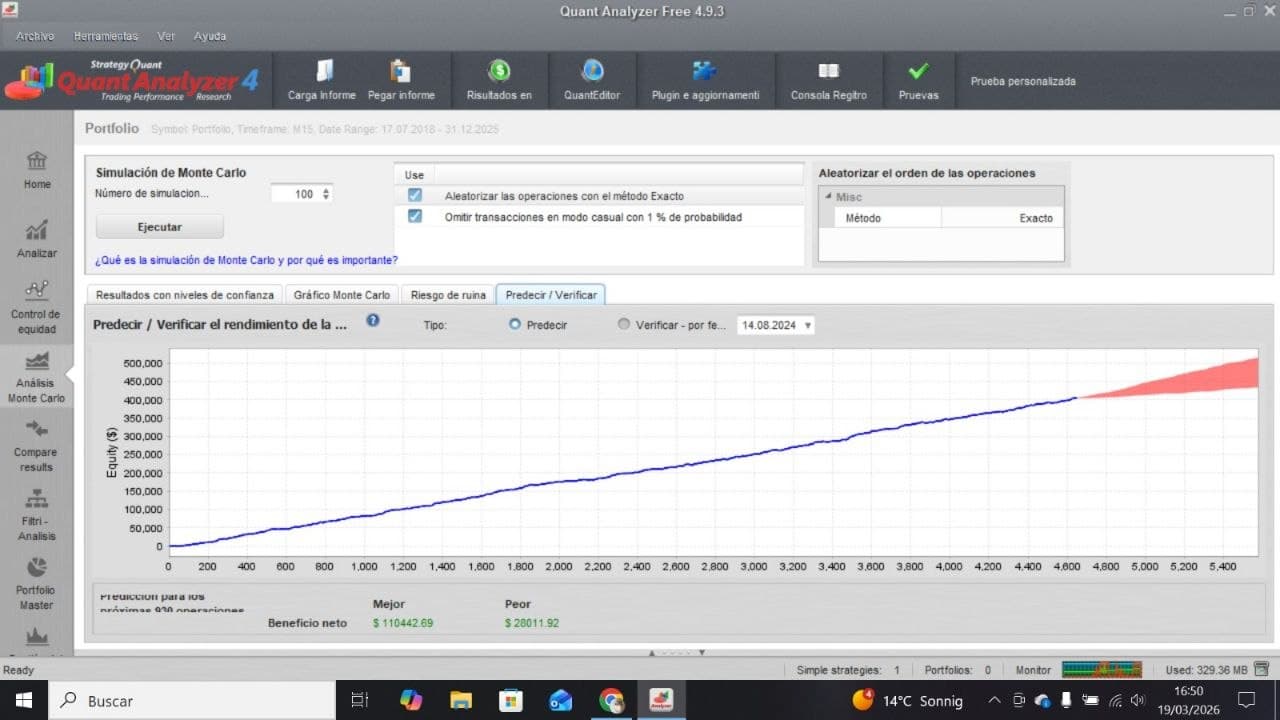This screenshot has height=720, width=1280.
Task: Click the Peor value $ 28011.92
Action: point(532,623)
